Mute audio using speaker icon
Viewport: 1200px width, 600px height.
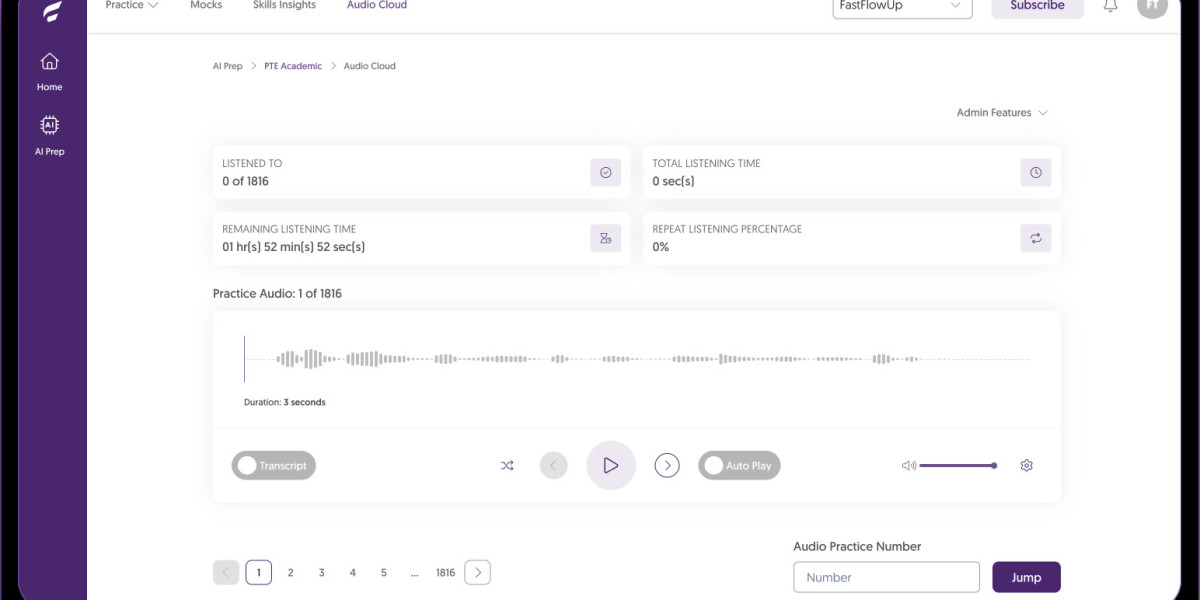click(x=908, y=466)
